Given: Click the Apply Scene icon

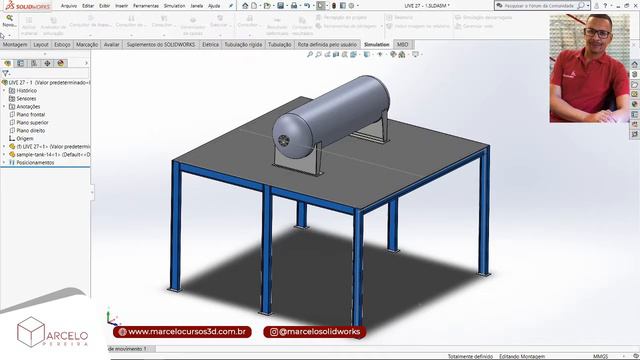Looking at the screenshot, I should (x=402, y=54).
